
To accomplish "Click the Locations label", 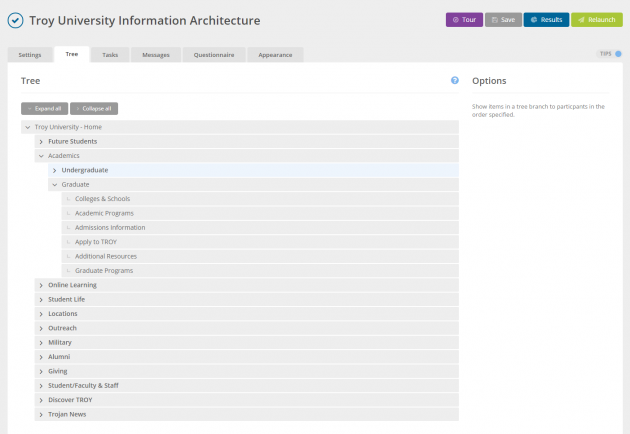I will click(x=63, y=313).
